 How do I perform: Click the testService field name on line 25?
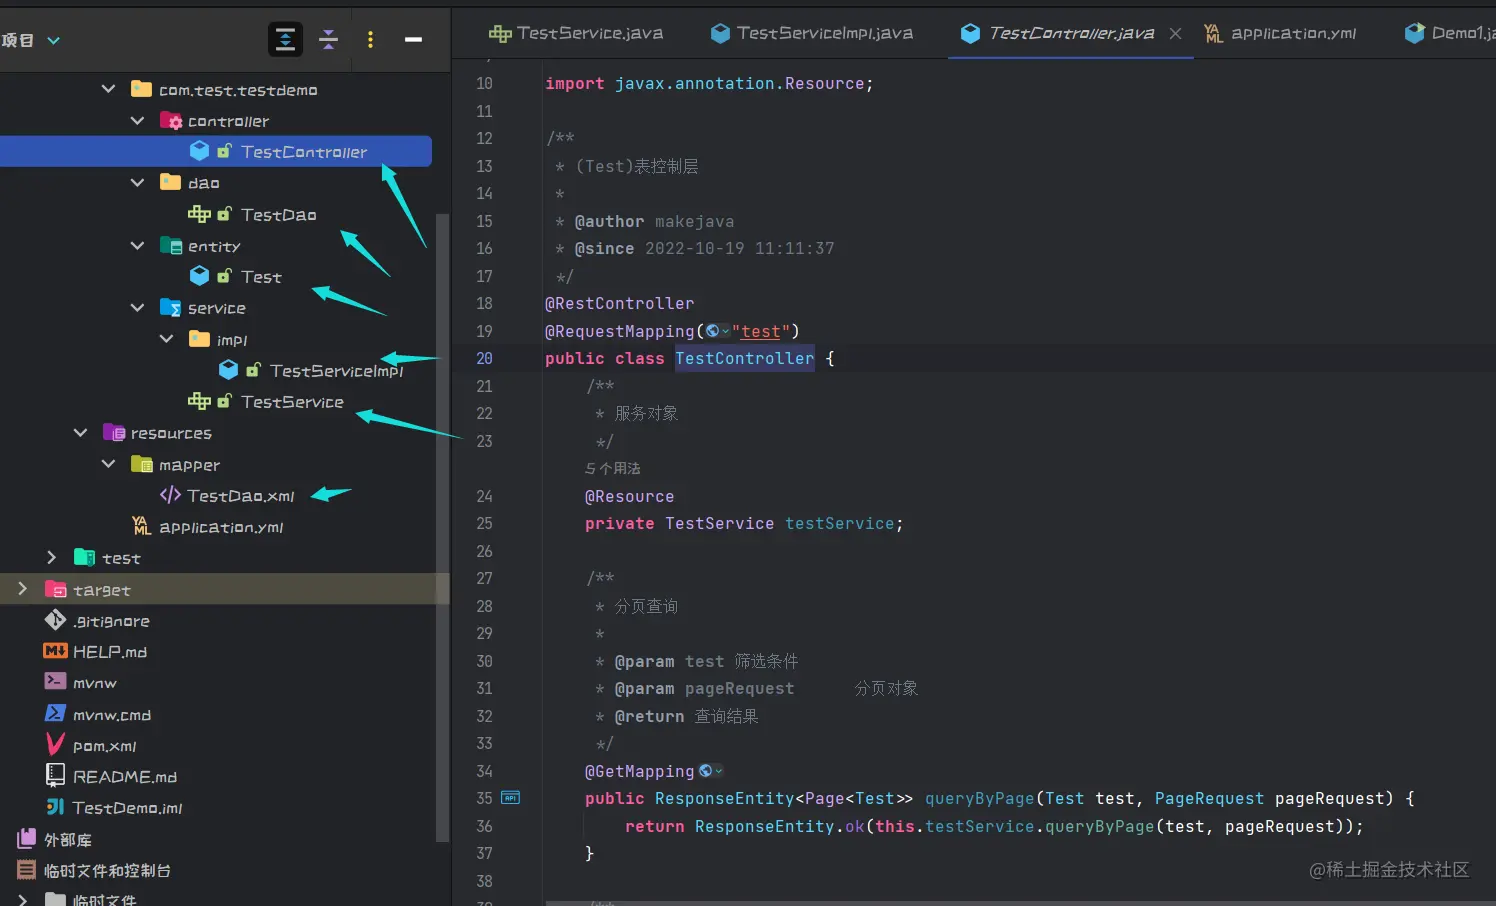coord(839,523)
